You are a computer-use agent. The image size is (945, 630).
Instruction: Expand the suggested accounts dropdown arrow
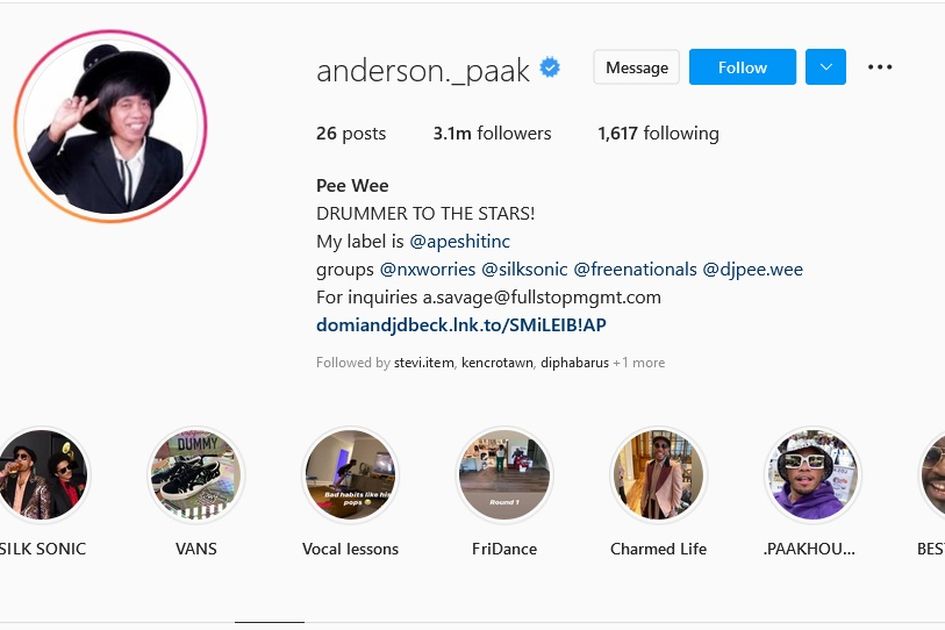click(826, 67)
